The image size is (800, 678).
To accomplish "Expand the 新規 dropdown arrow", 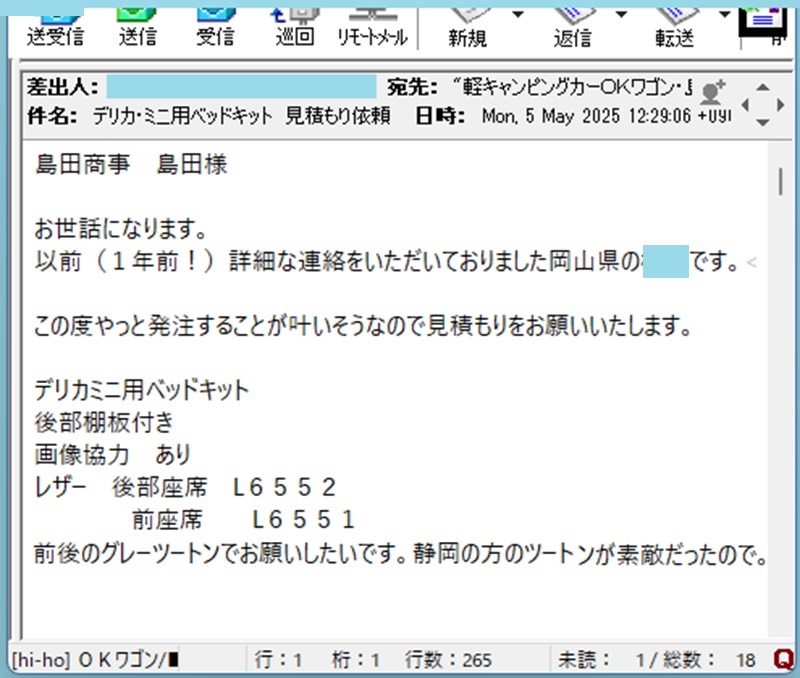I will pyautogui.click(x=517, y=15).
